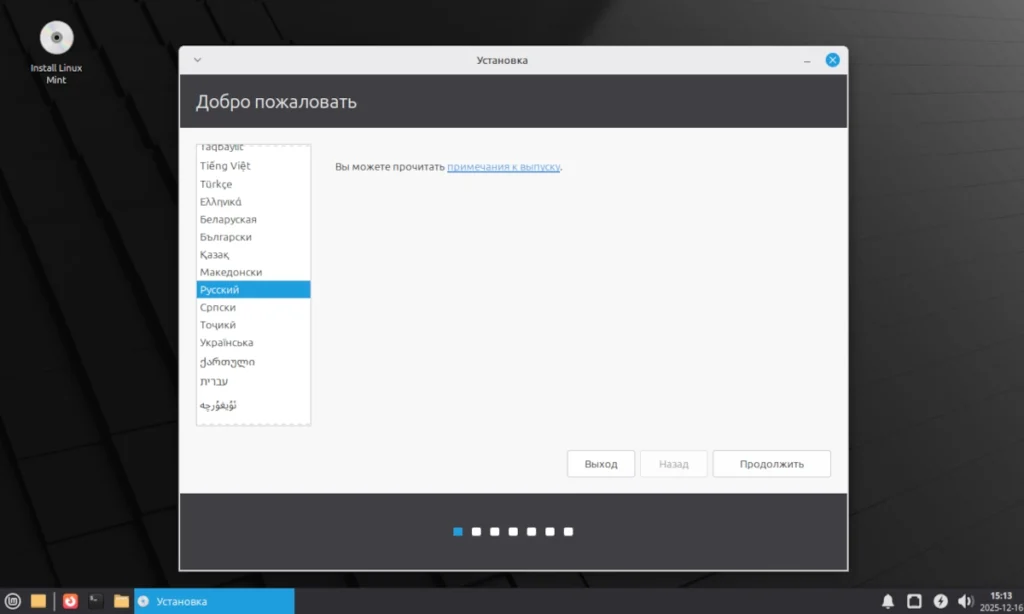Minimize the Установка window
Viewport: 1024px width, 614px height.
pos(807,61)
